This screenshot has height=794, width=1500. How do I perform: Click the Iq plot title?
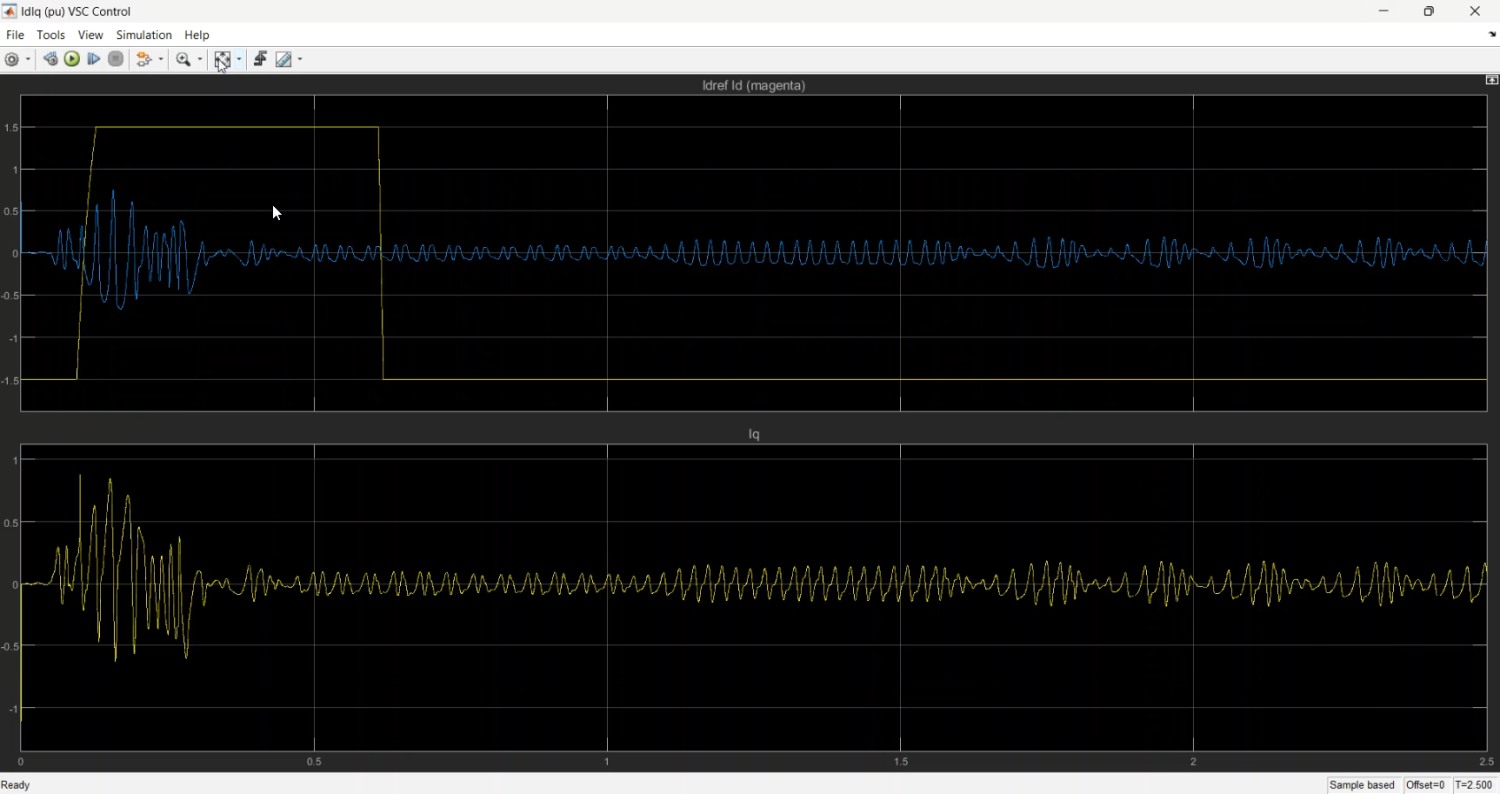754,435
